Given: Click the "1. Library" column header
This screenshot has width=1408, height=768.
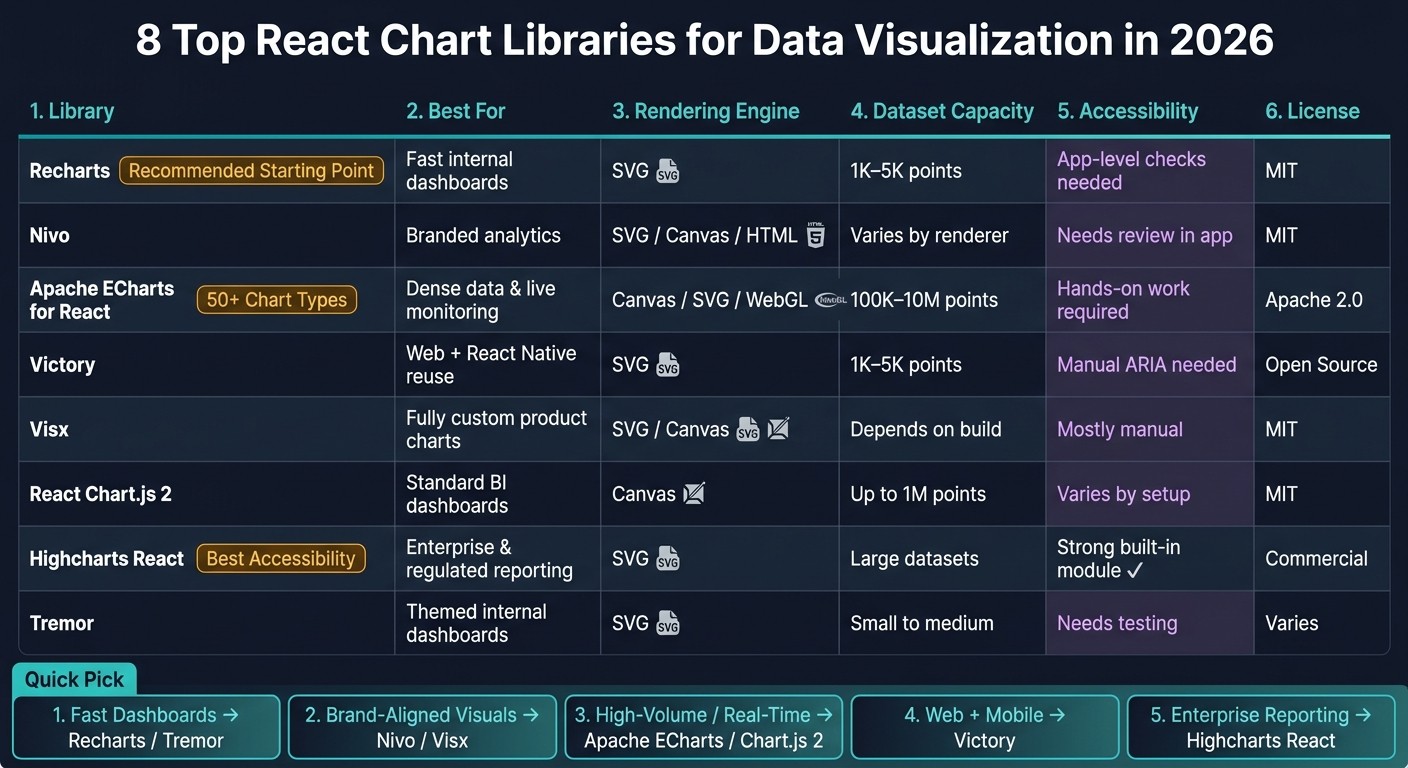Looking at the screenshot, I should (x=71, y=111).
